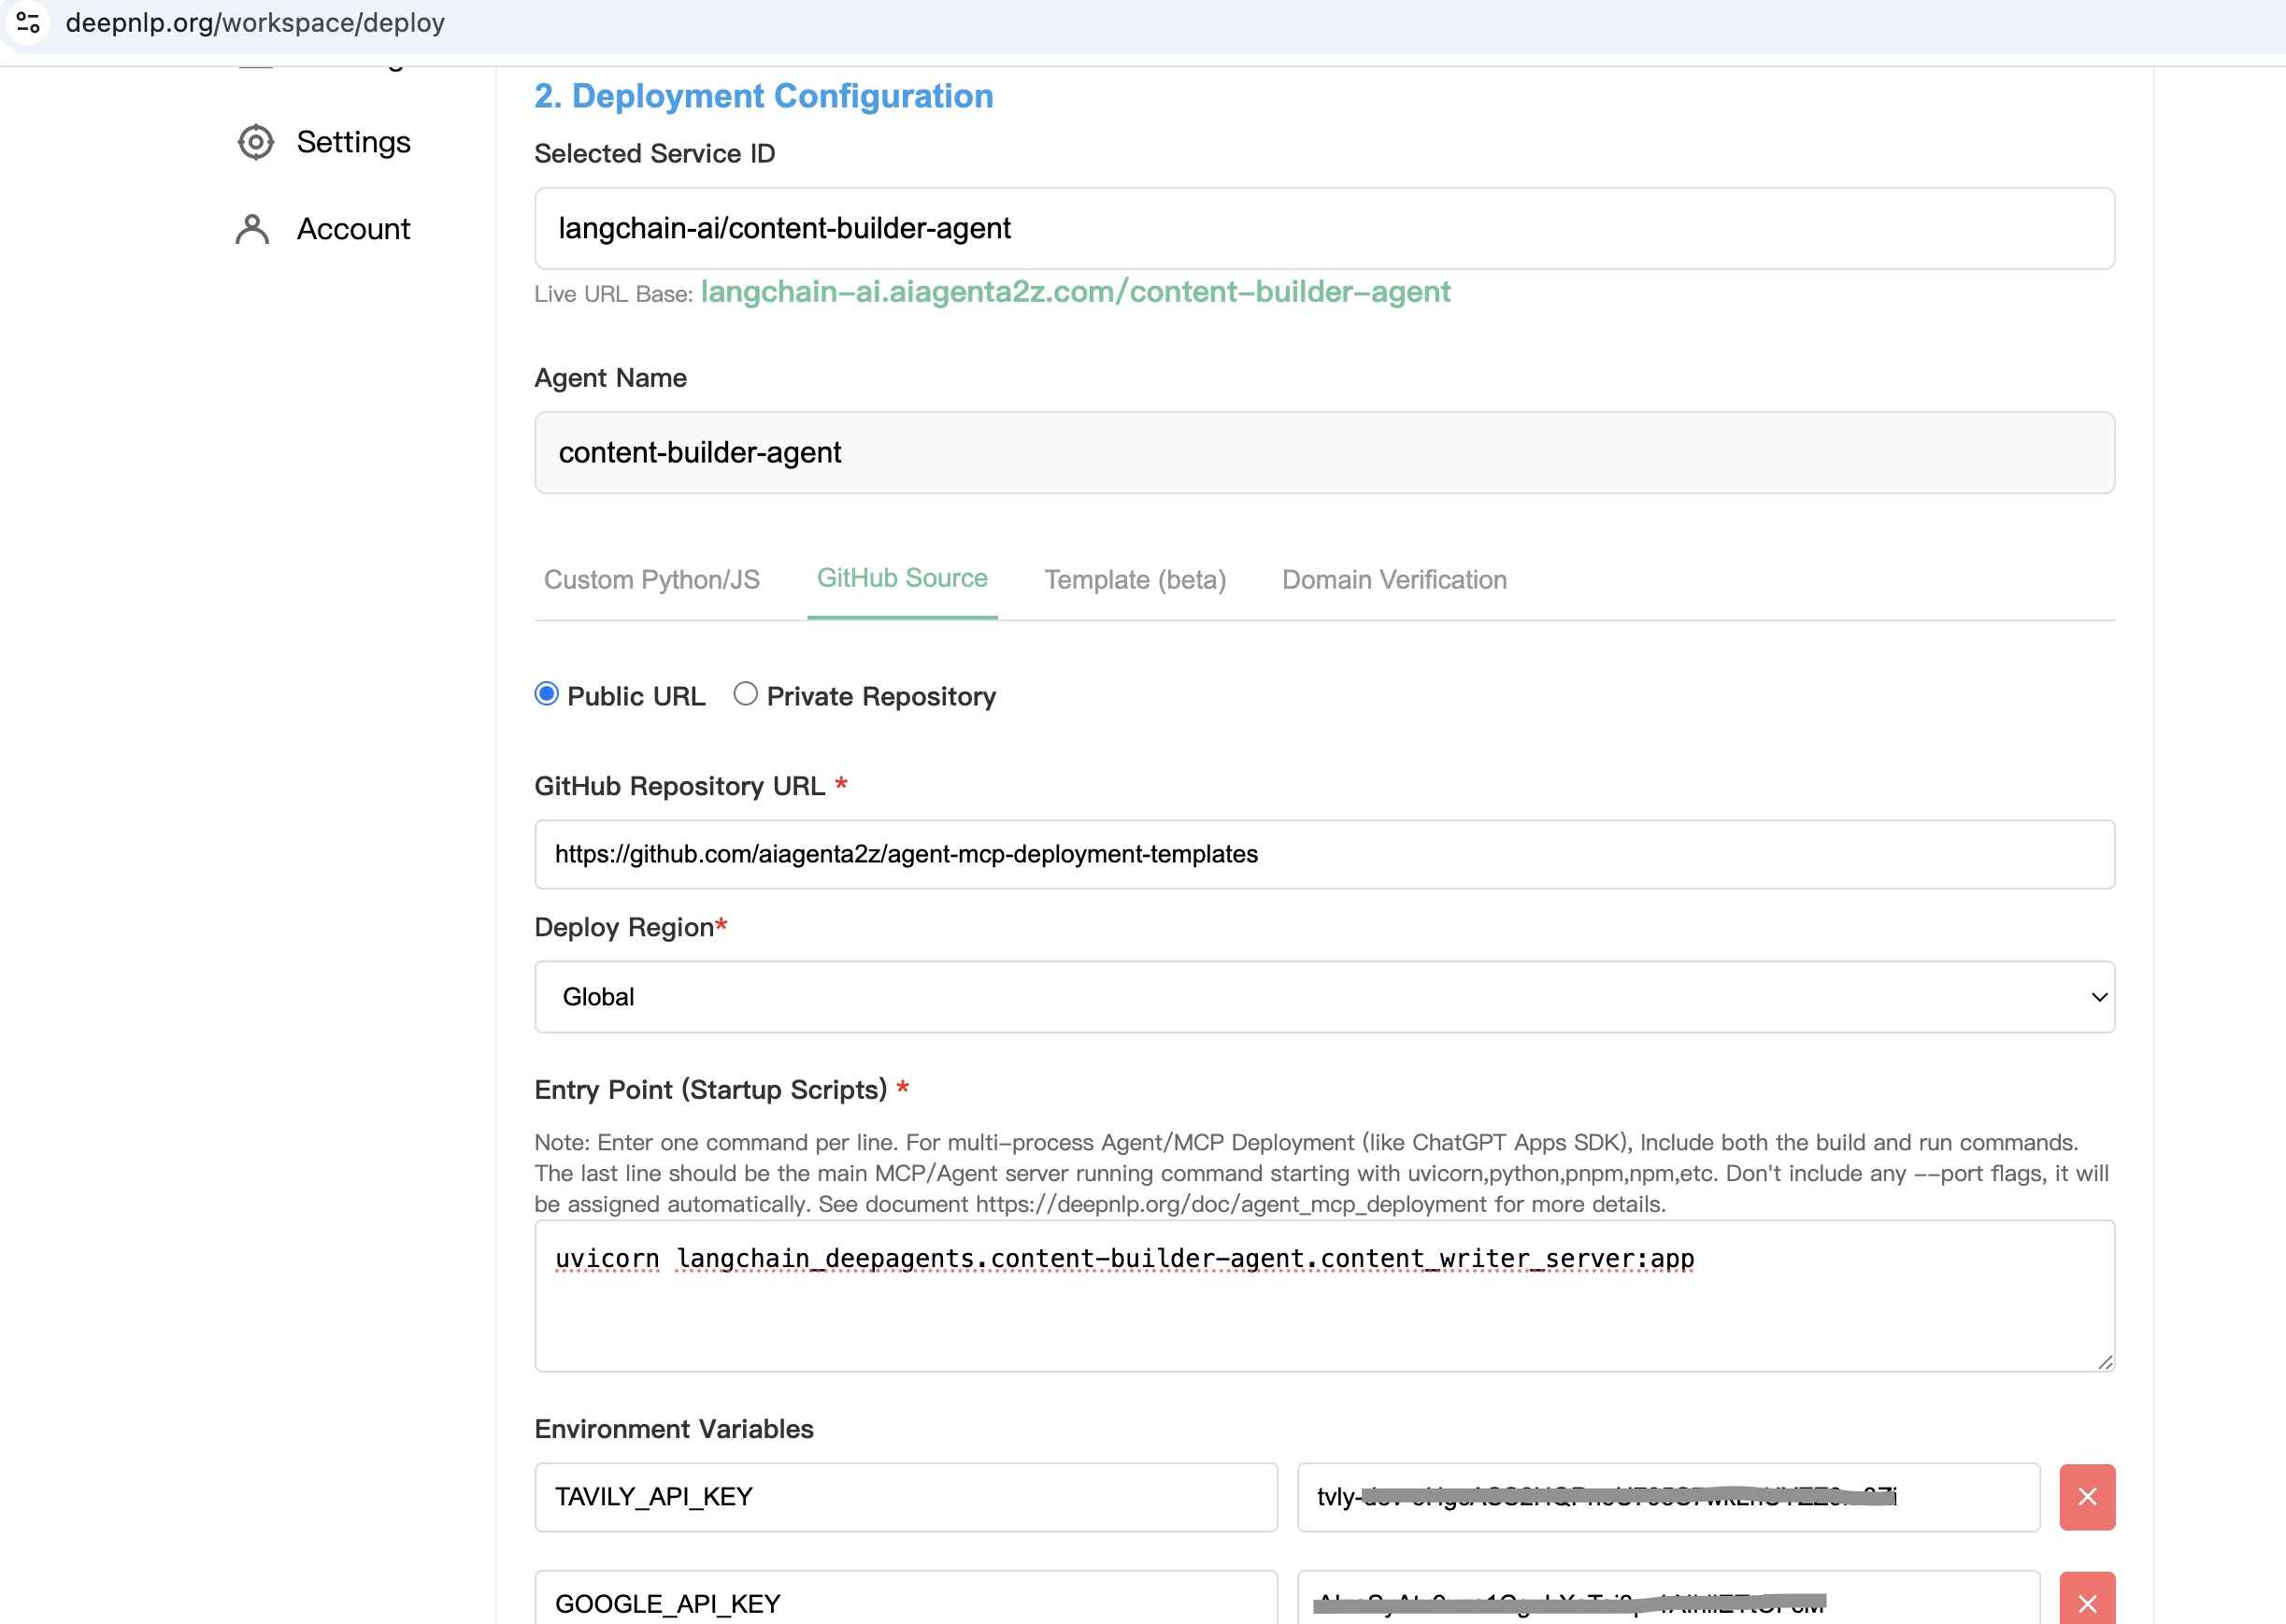This screenshot has width=2286, height=1624.
Task: Open site permissions icon in address bar
Action: pos(29,23)
